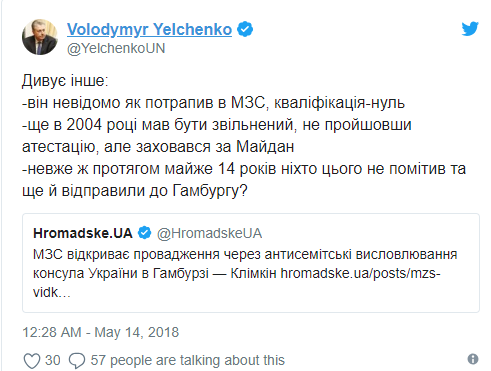
Task: Open the reply speech bubble icon
Action: [77, 361]
